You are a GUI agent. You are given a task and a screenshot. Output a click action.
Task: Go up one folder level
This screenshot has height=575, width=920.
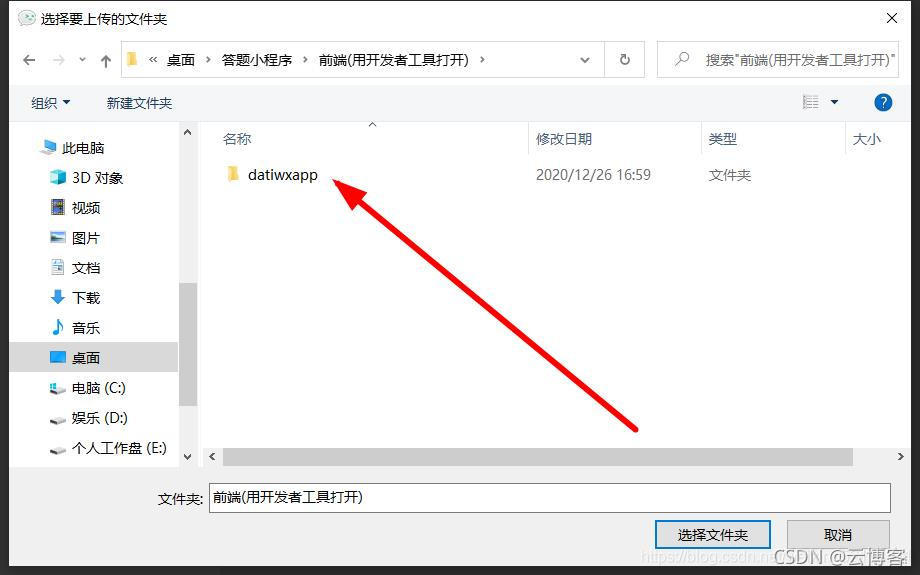(x=106, y=60)
